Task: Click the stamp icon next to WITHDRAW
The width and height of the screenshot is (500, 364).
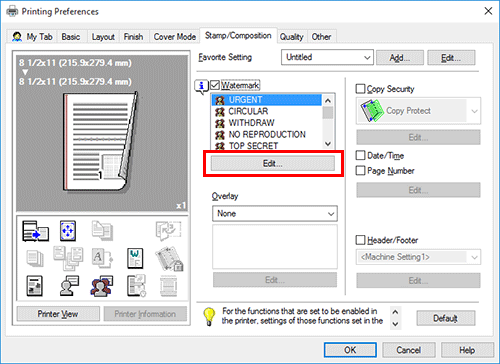Action: [220, 123]
